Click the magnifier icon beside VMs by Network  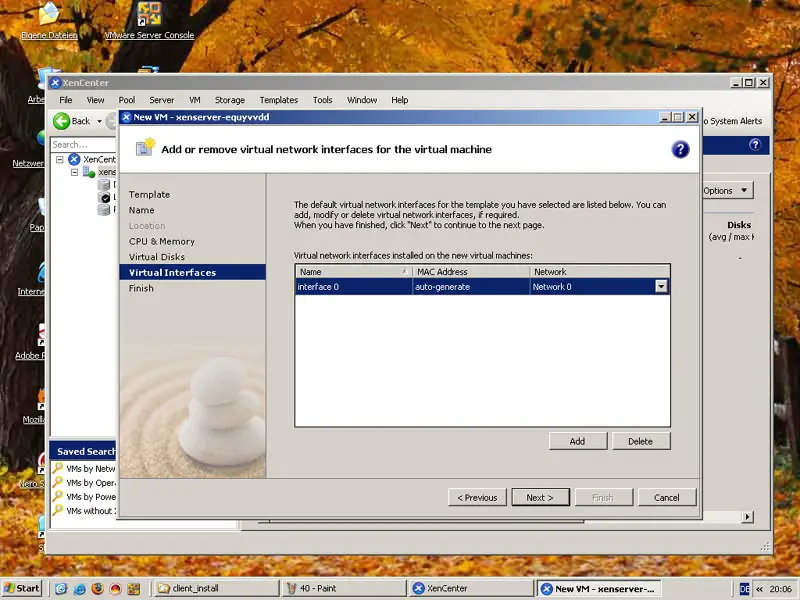[x=58, y=468]
